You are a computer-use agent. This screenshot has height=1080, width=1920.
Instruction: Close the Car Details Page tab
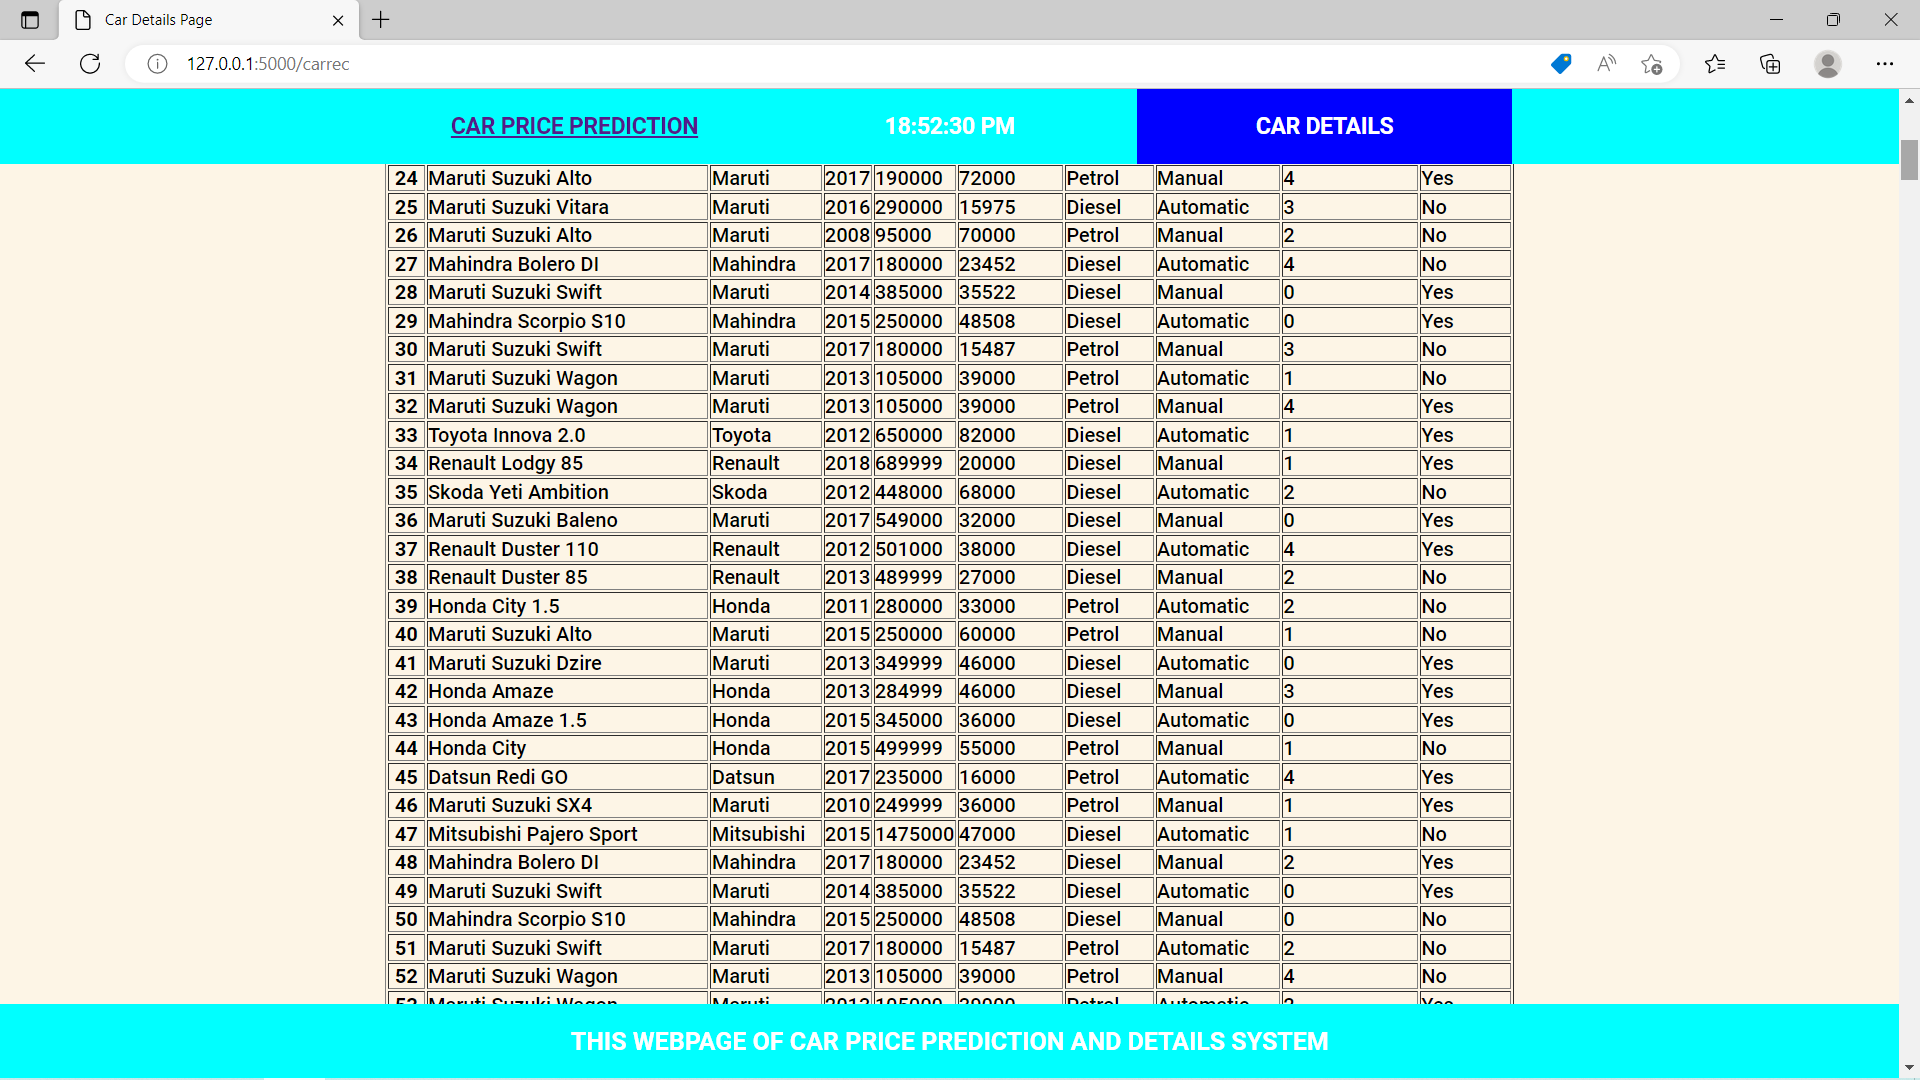(x=338, y=20)
